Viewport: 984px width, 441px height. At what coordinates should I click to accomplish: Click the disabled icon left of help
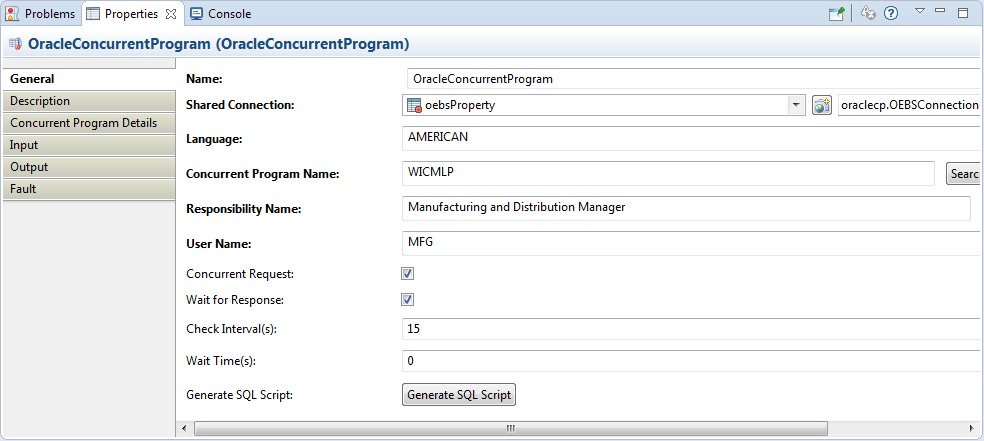point(868,14)
